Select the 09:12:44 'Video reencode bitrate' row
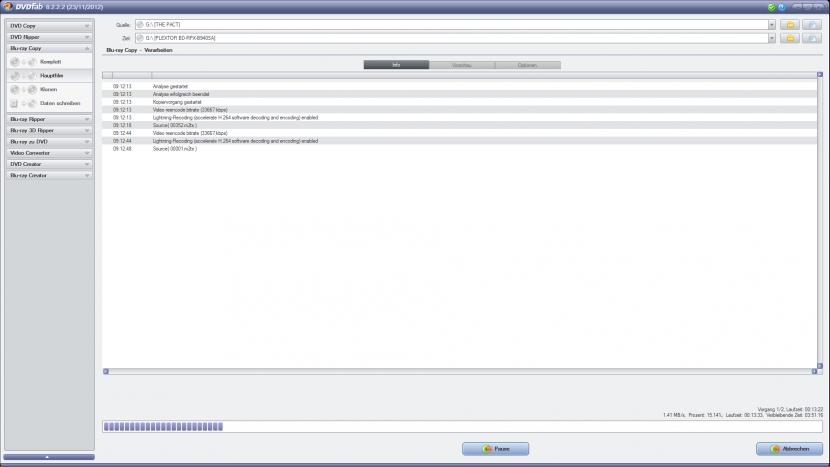 click(459, 133)
